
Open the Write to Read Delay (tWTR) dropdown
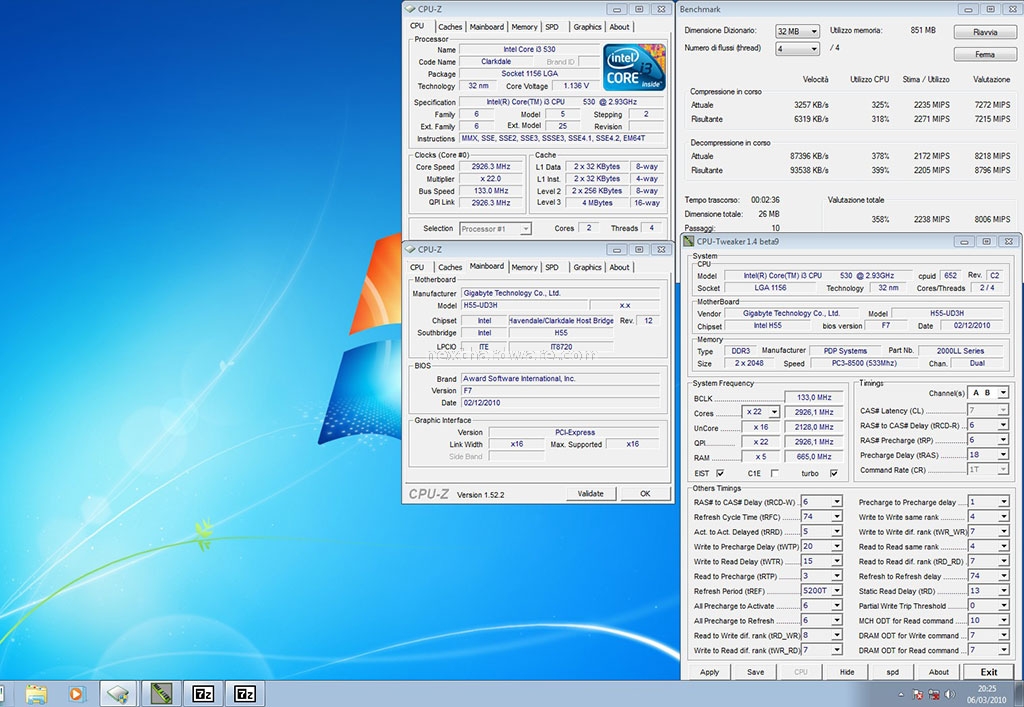point(822,561)
